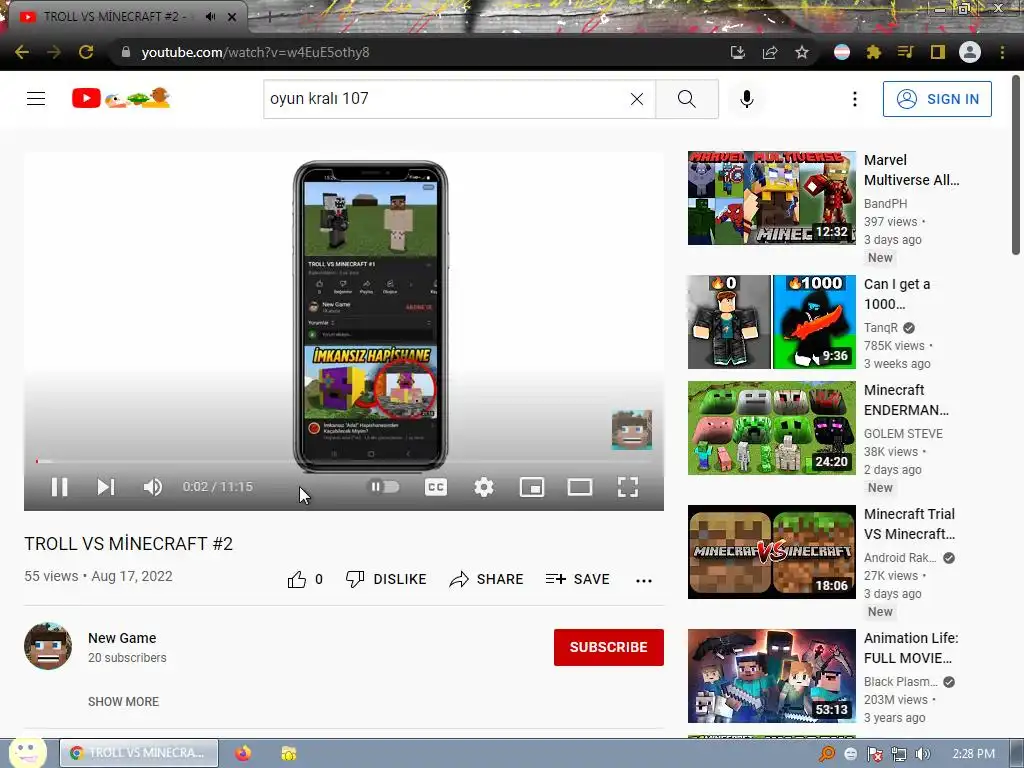Screen dimensions: 1024x768
Task: Reload the current page
Action: (x=86, y=52)
